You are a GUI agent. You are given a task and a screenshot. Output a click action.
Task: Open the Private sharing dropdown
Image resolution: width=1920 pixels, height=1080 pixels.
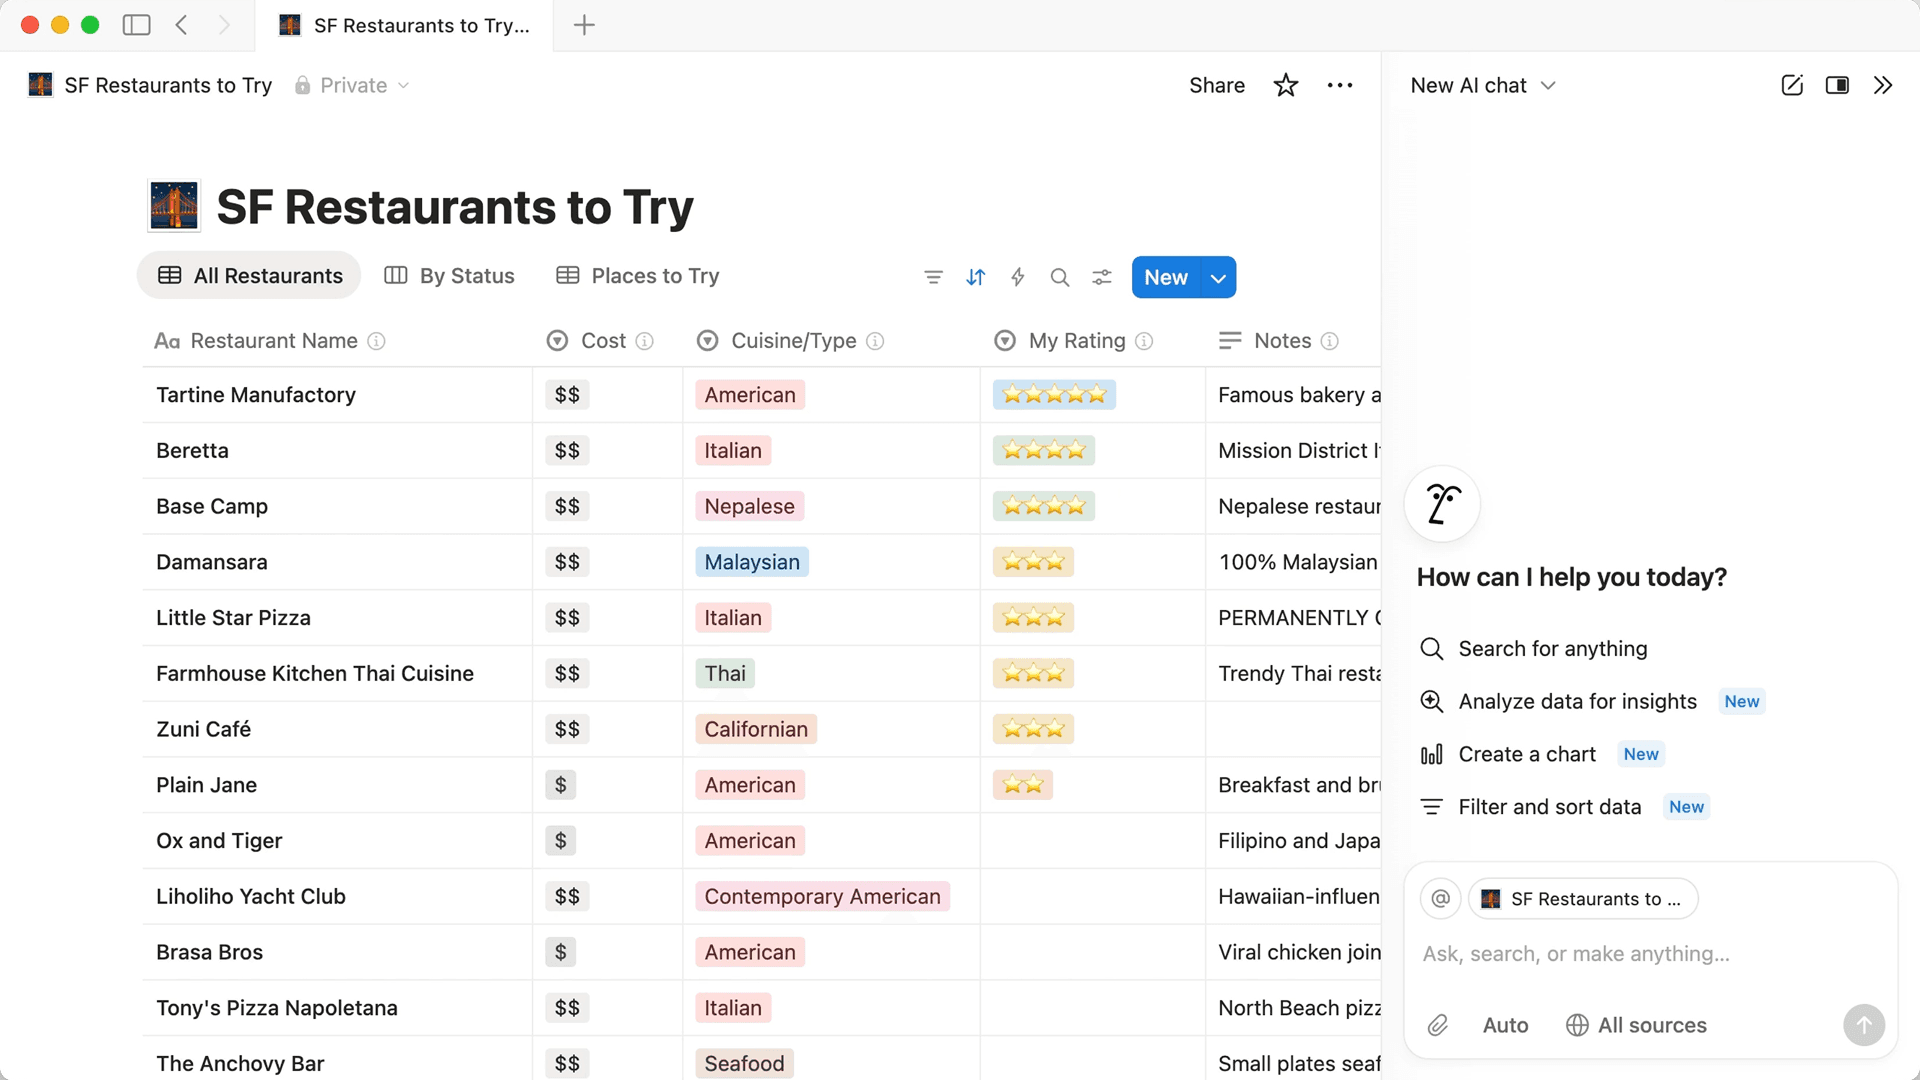353,85
